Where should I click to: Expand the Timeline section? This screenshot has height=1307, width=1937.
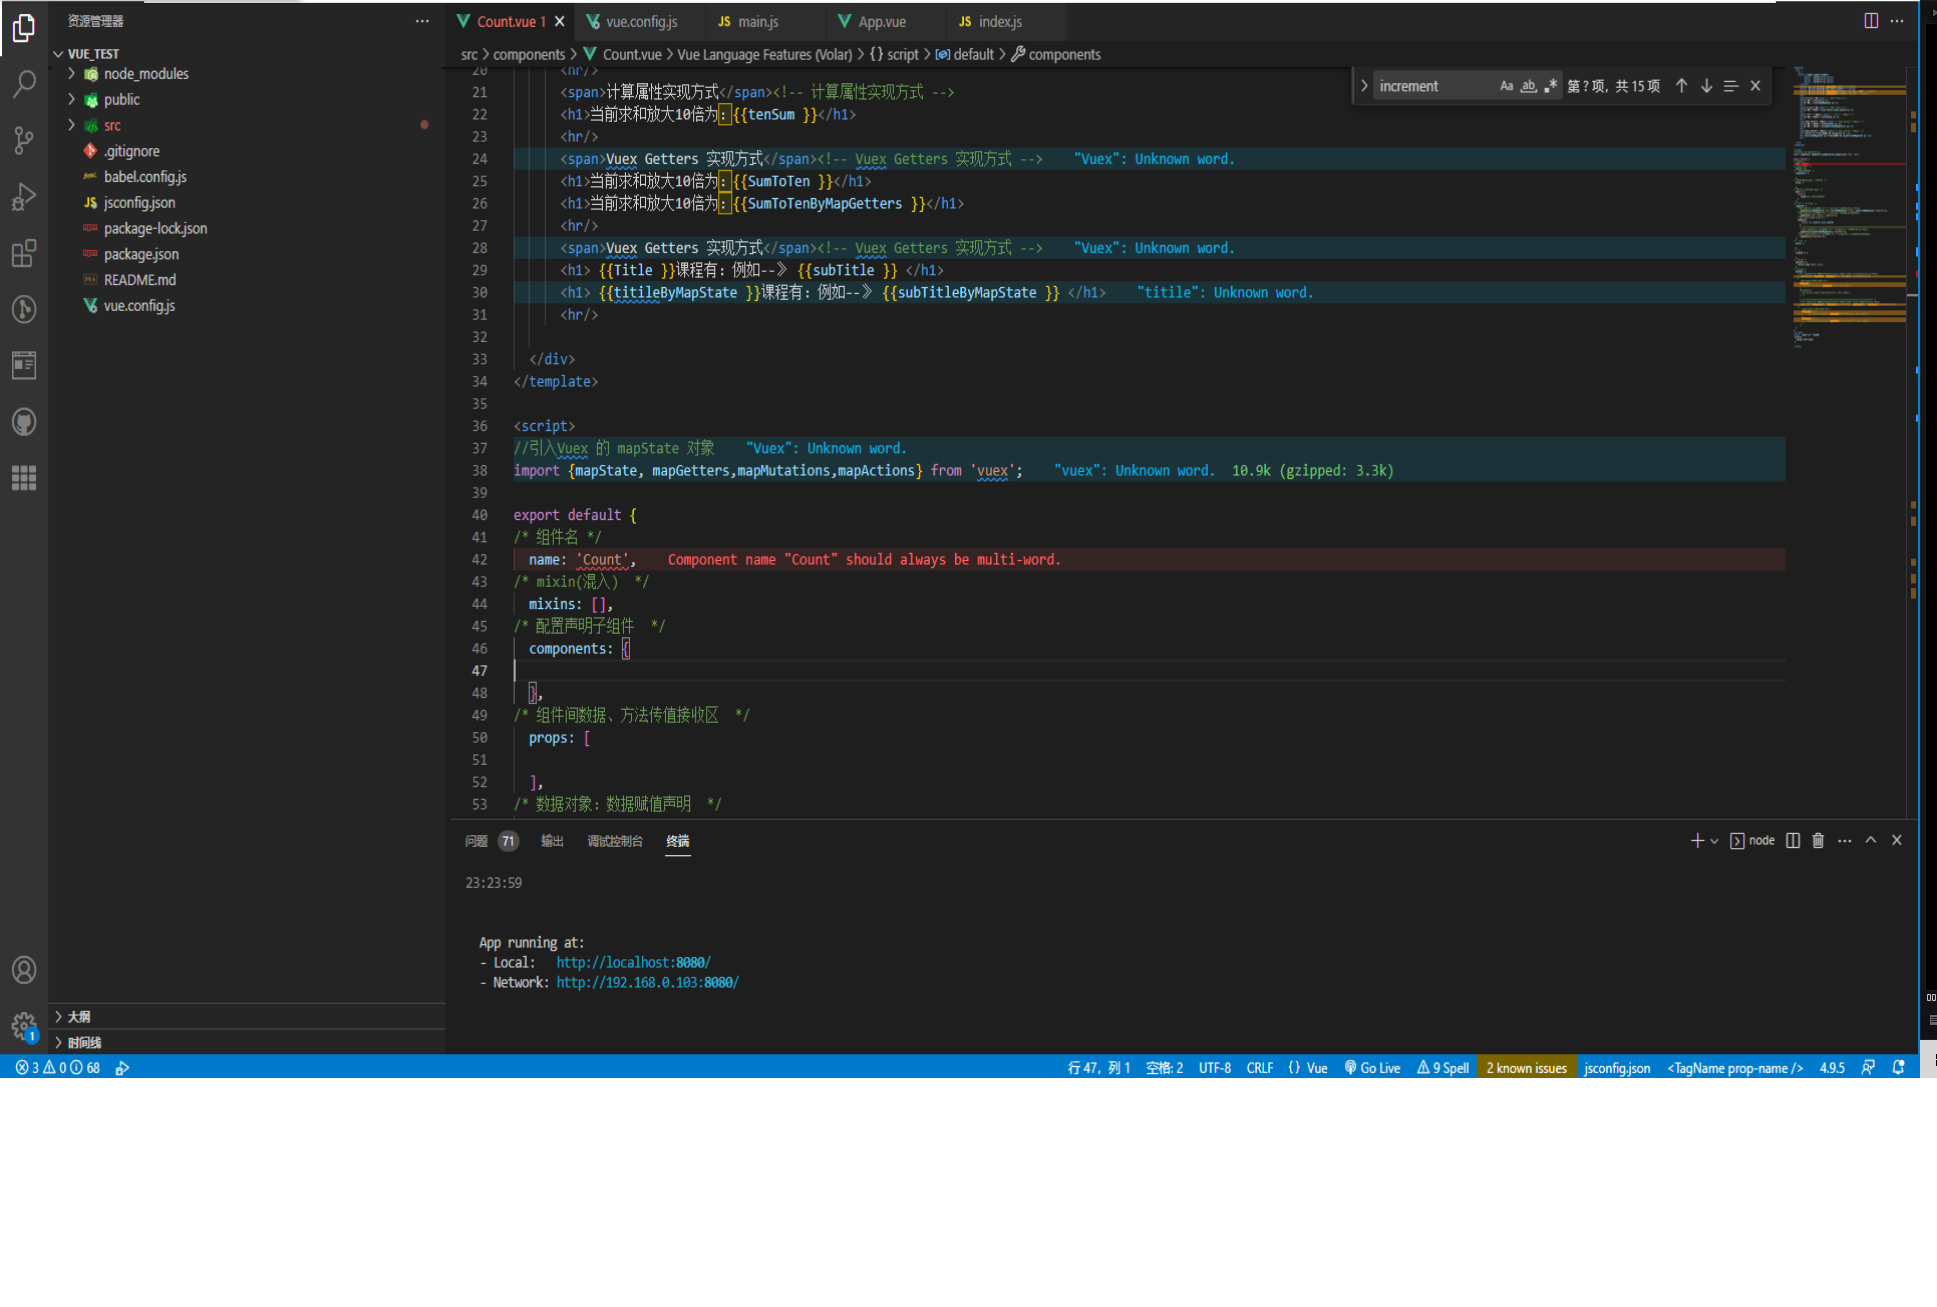[x=84, y=1042]
